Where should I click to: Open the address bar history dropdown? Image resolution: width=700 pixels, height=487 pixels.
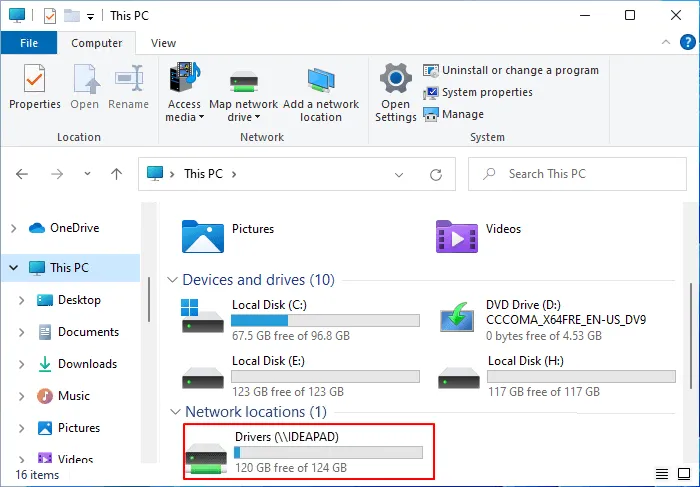click(x=399, y=175)
